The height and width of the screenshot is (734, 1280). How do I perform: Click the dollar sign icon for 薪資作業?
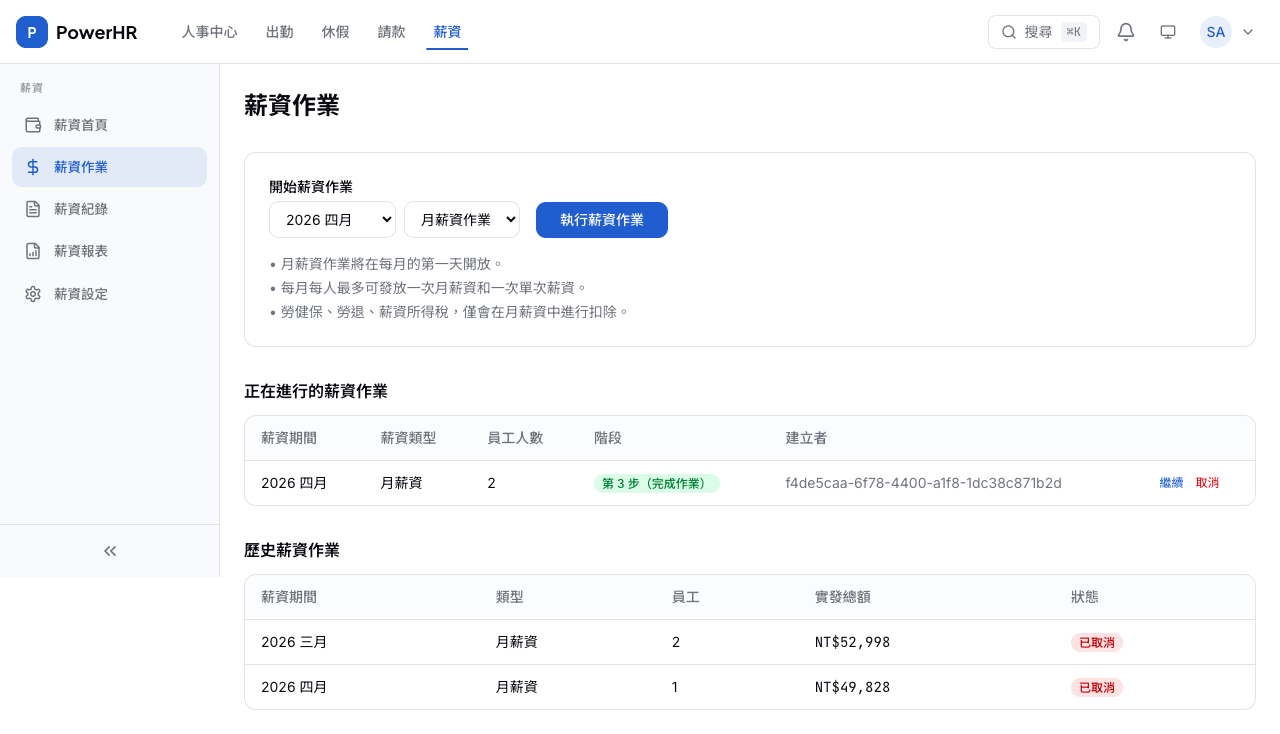pyautogui.click(x=33, y=167)
